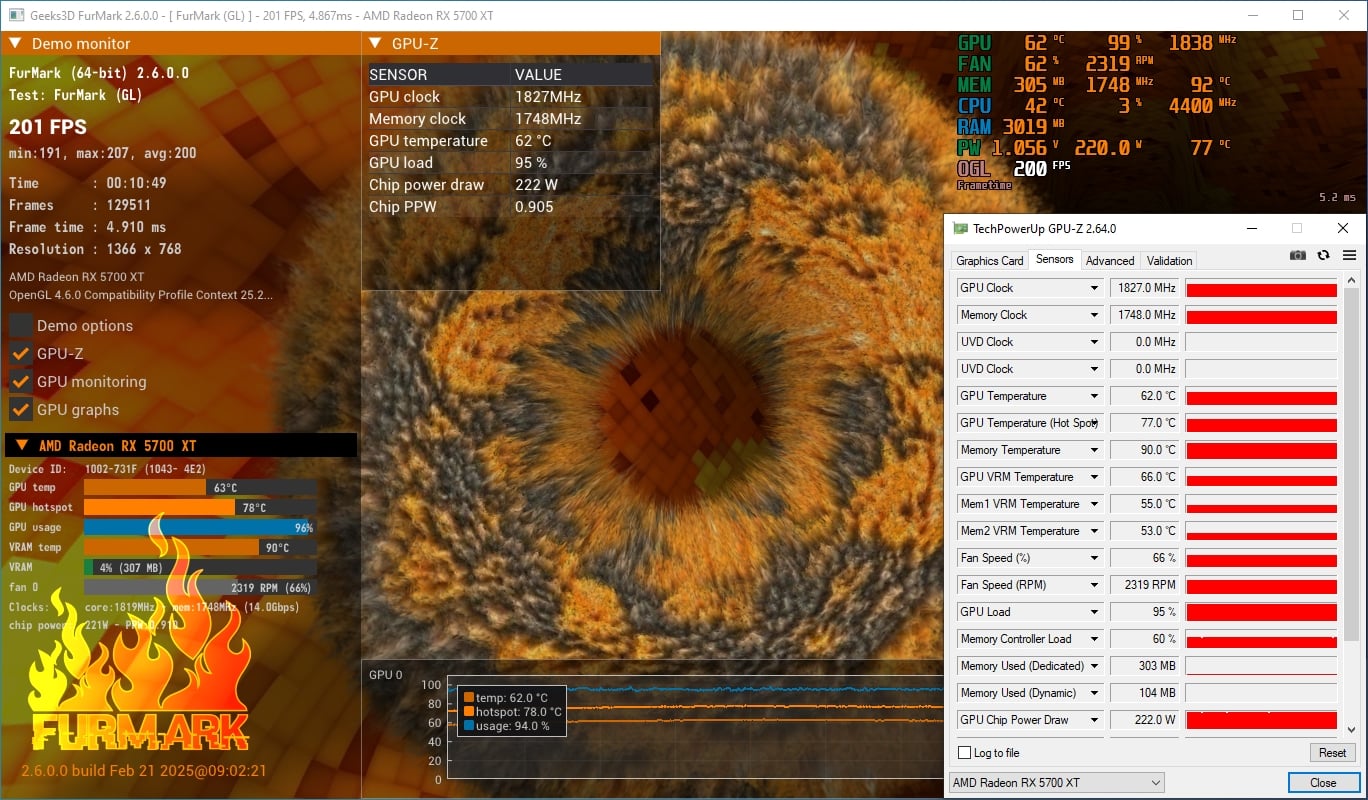The width and height of the screenshot is (1368, 800).
Task: Open the Fan Speed (RPM) dropdown
Action: [x=1094, y=585]
